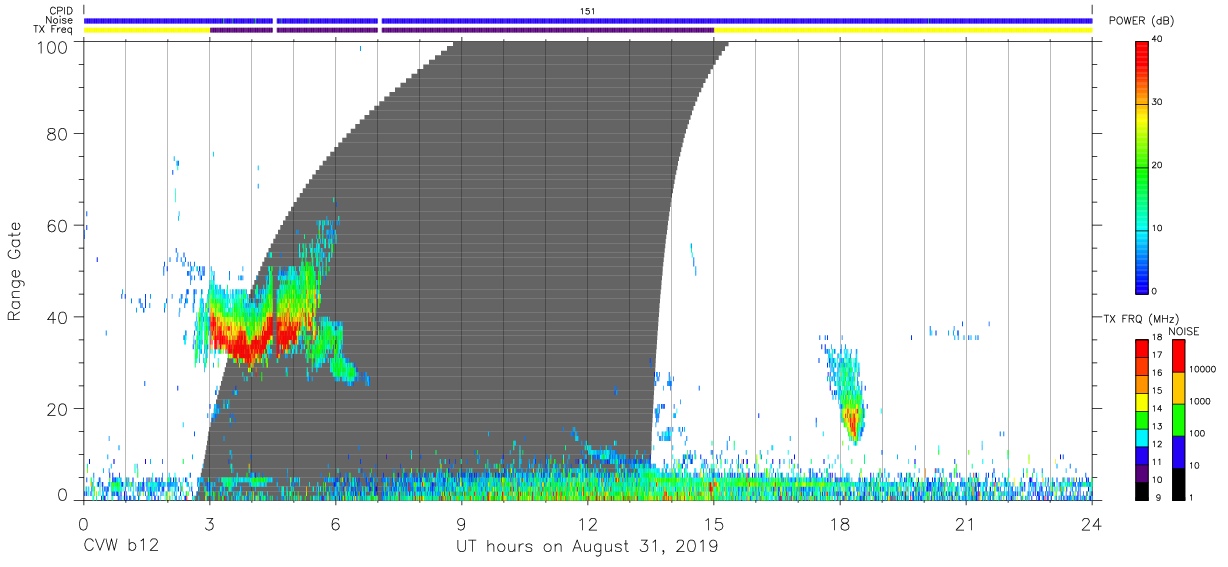Click the gray no-data region near 9 UT
This screenshot has height=567, width=1228.
(461, 270)
